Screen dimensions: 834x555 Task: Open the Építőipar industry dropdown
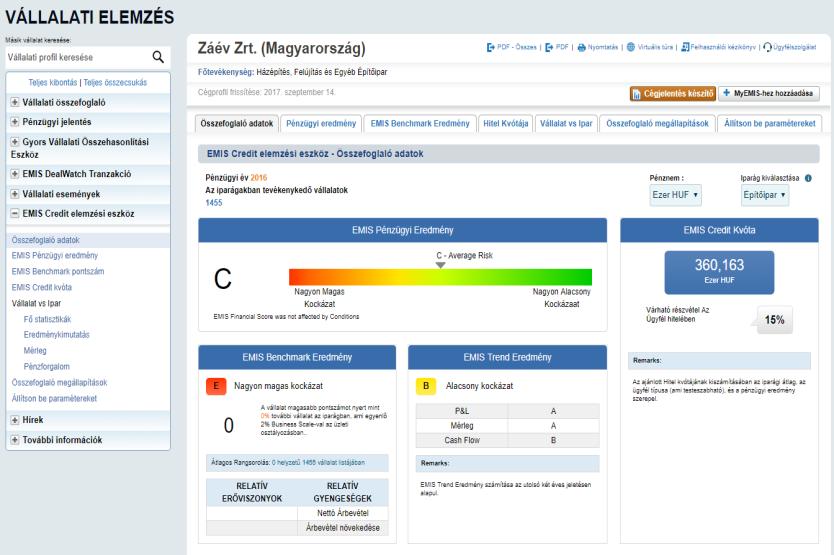[764, 195]
